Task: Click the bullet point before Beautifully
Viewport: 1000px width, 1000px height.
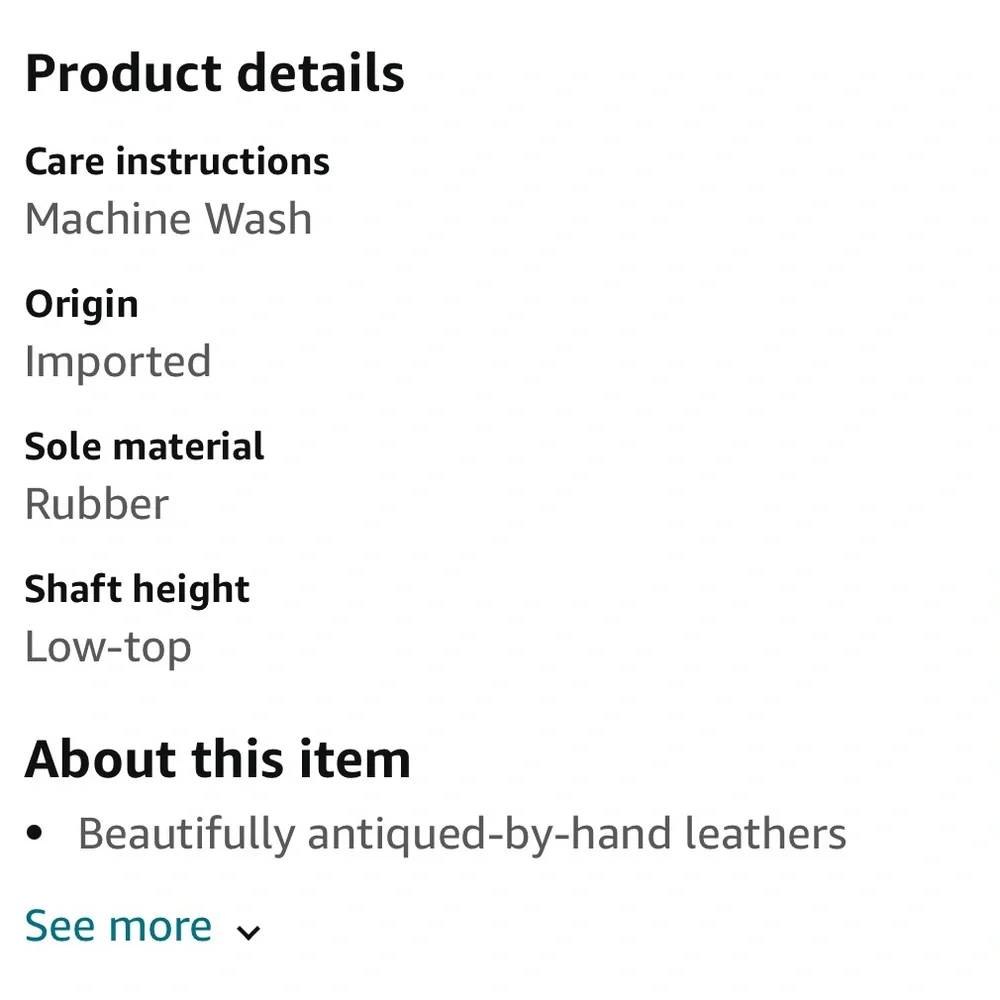Action: (x=36, y=833)
